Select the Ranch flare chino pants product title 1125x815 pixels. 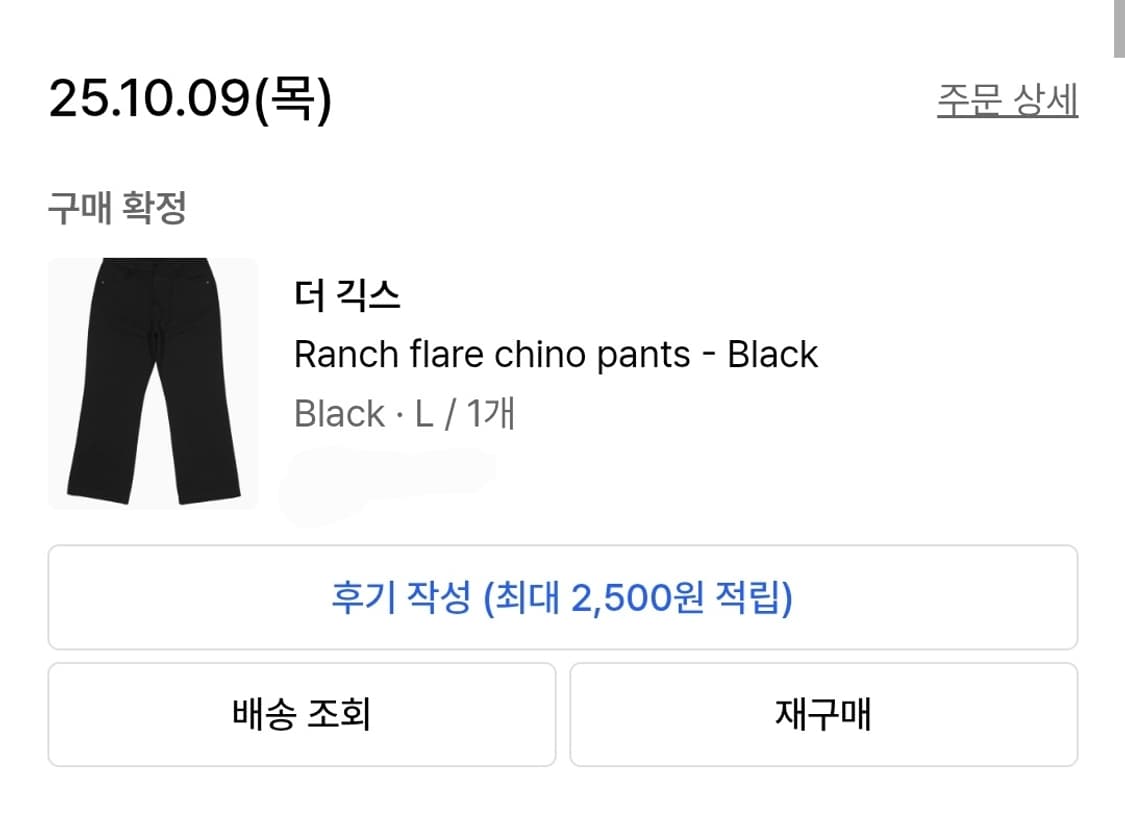(x=556, y=354)
